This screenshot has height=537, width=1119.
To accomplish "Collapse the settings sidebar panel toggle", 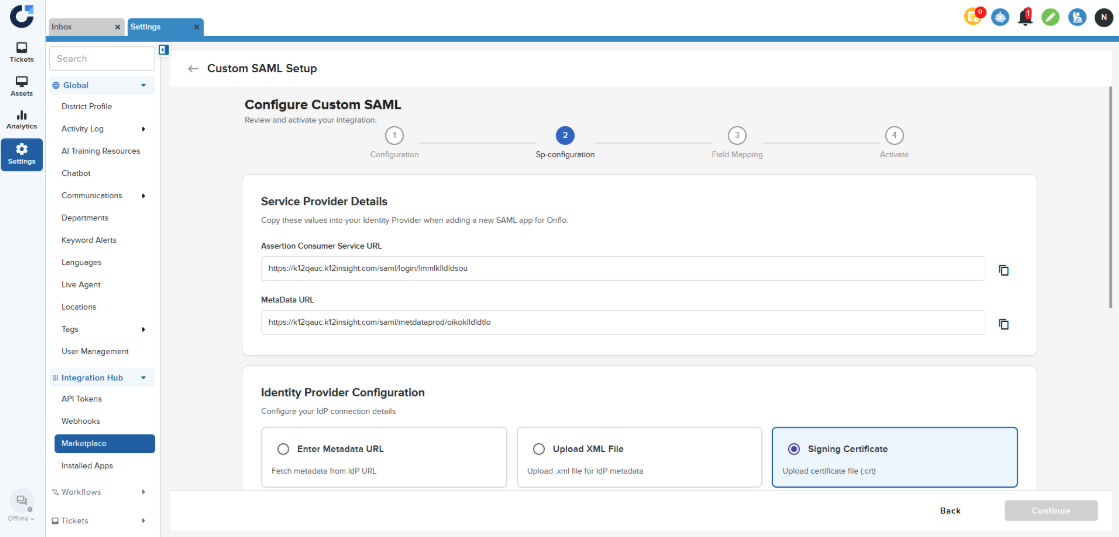I will 163,50.
